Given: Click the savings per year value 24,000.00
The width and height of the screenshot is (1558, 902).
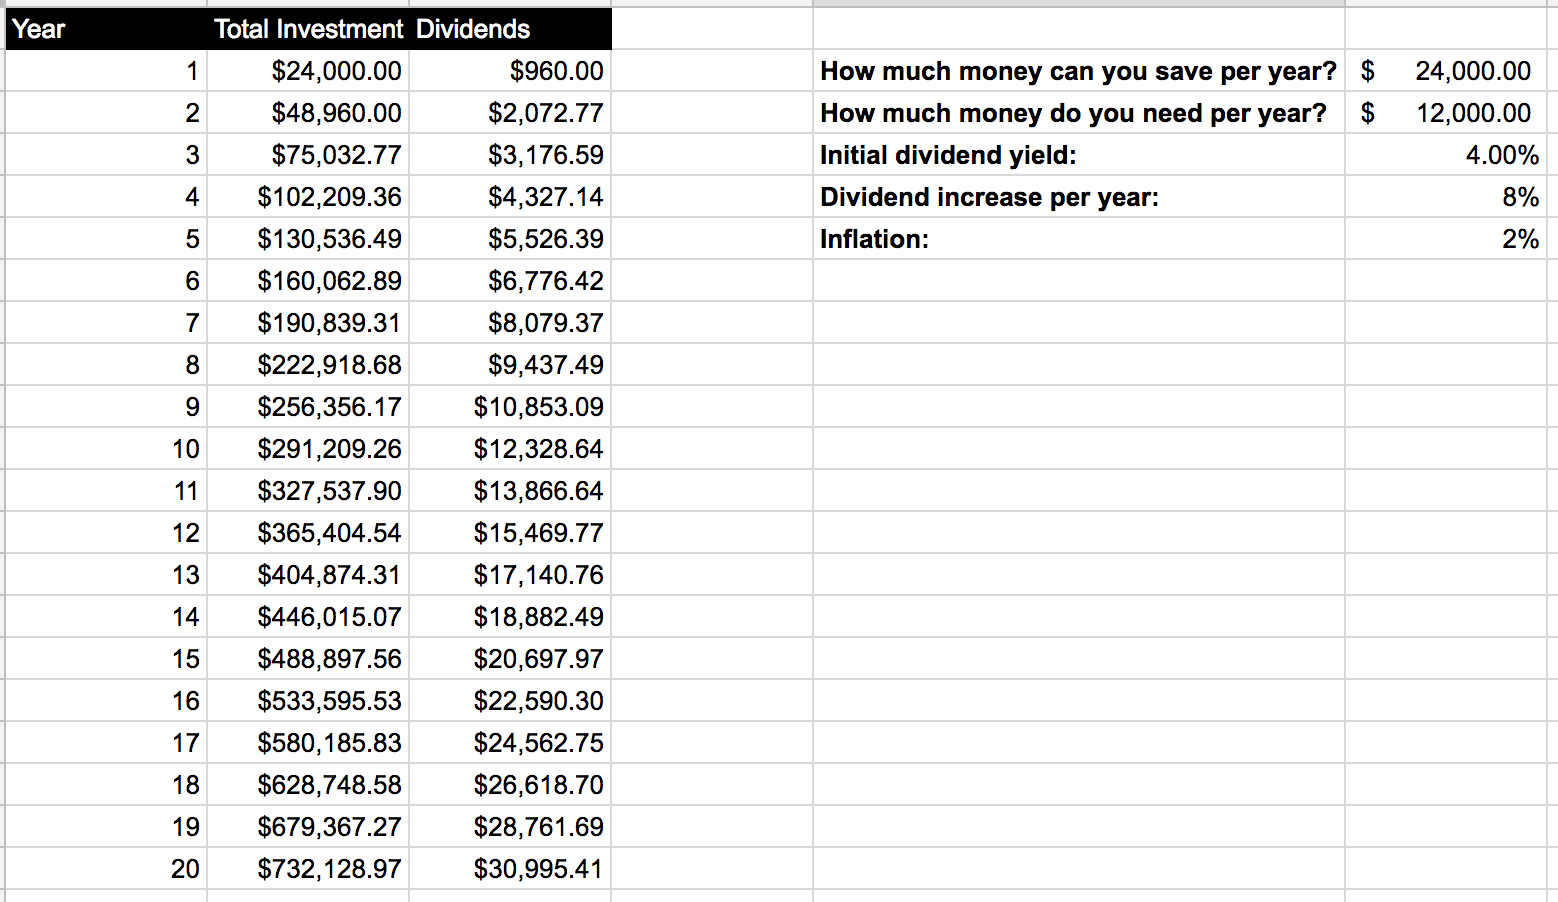Looking at the screenshot, I should click(x=1445, y=71).
